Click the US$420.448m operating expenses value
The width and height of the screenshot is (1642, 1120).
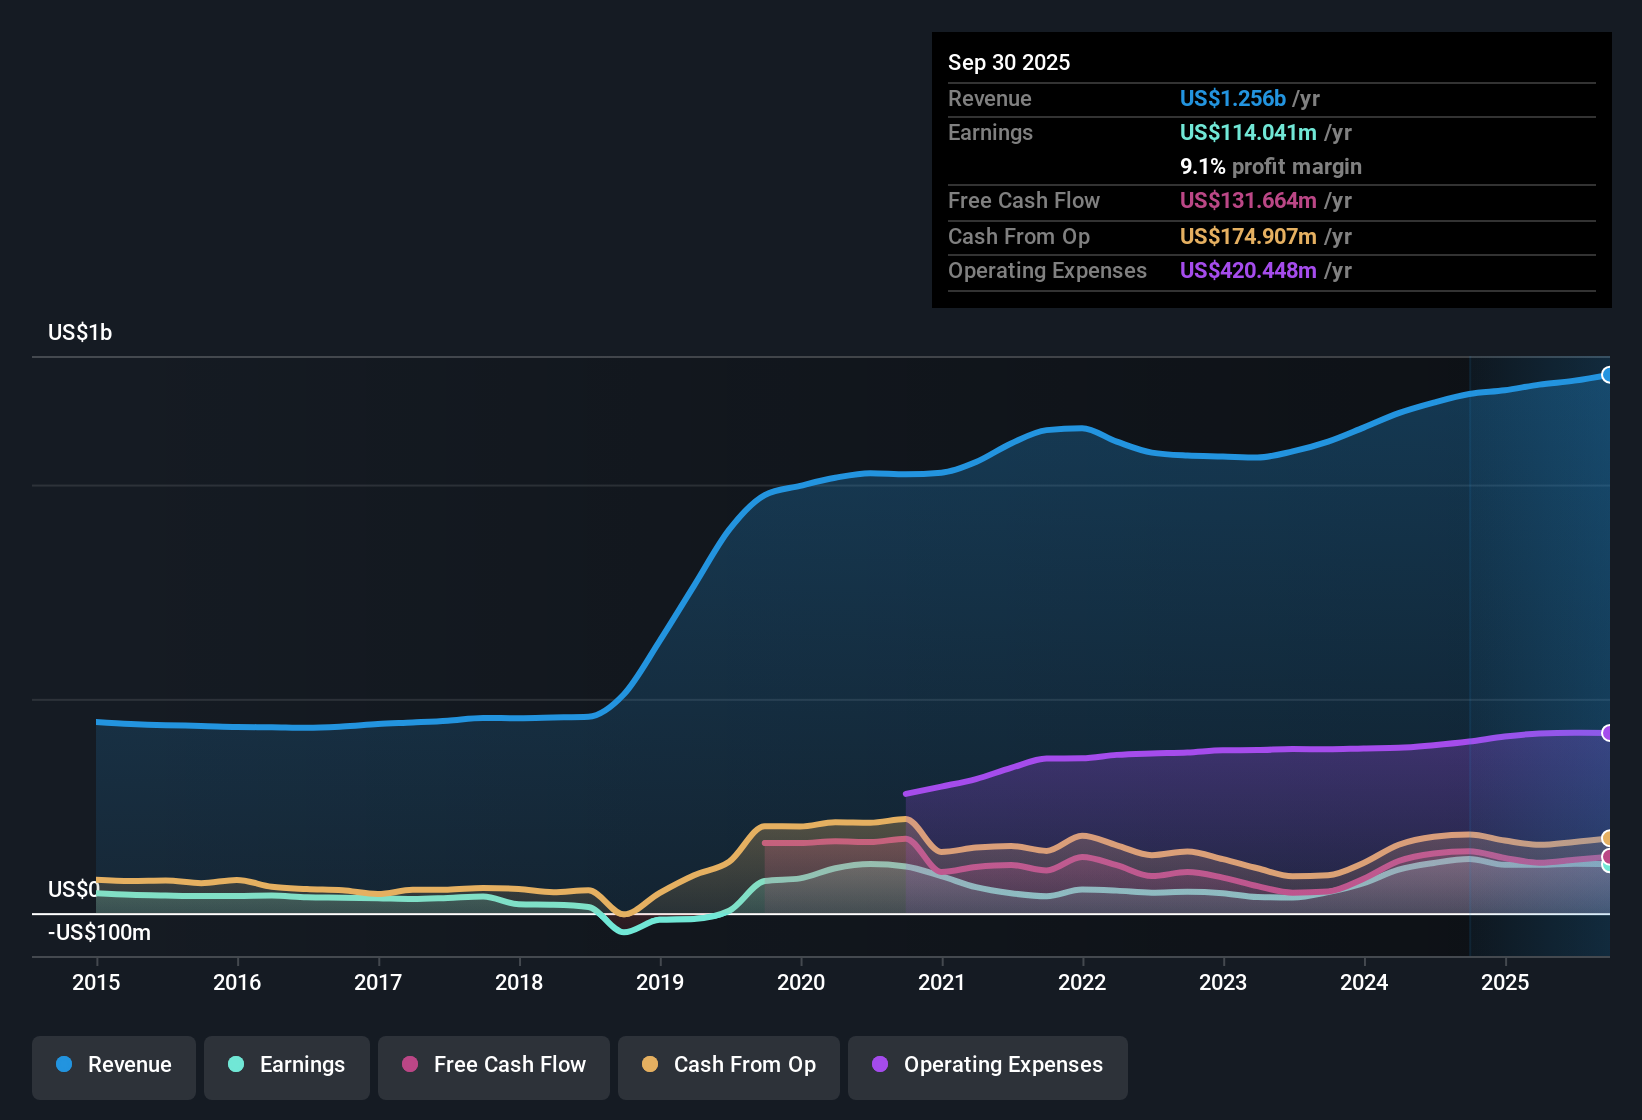(x=1248, y=270)
